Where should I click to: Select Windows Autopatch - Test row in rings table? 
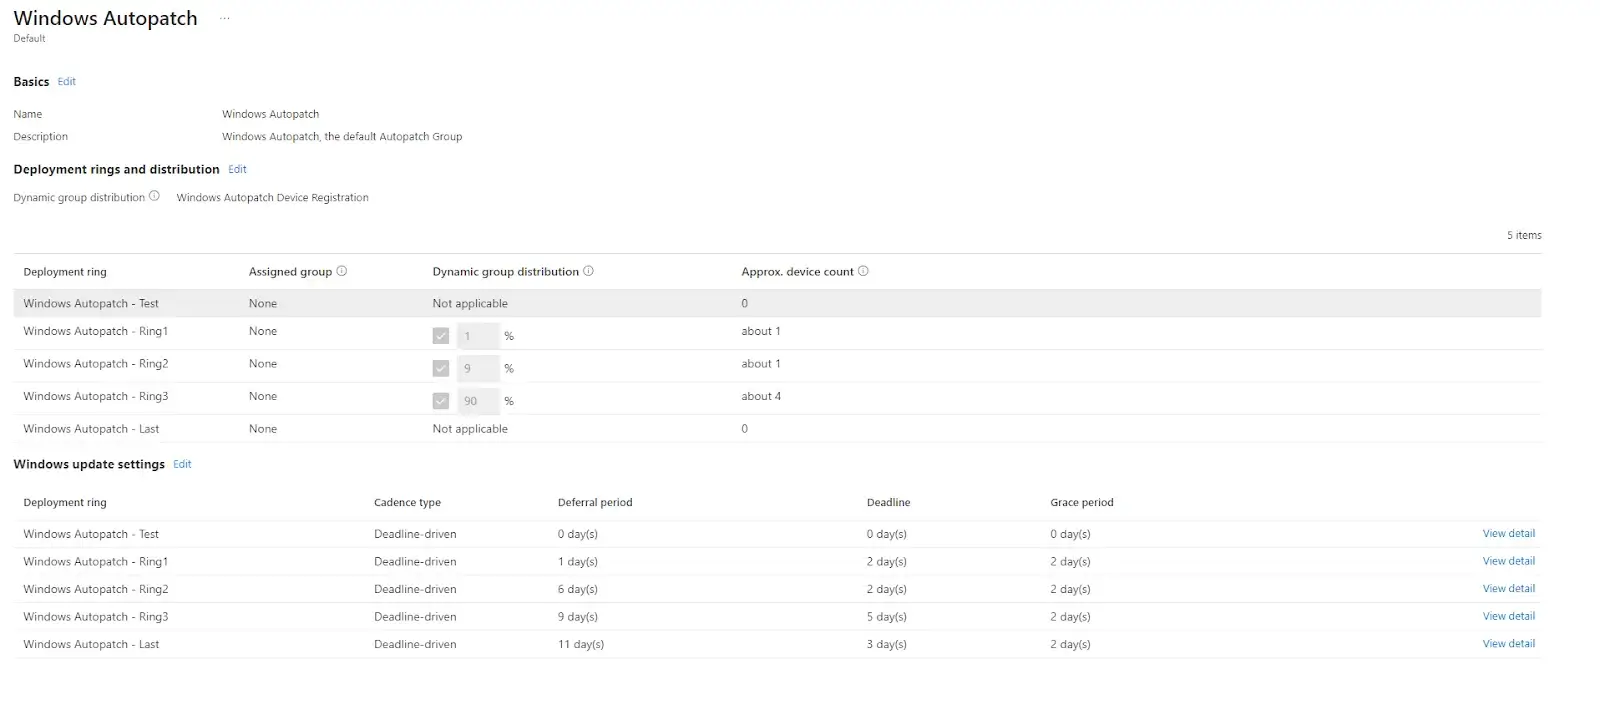coord(777,303)
